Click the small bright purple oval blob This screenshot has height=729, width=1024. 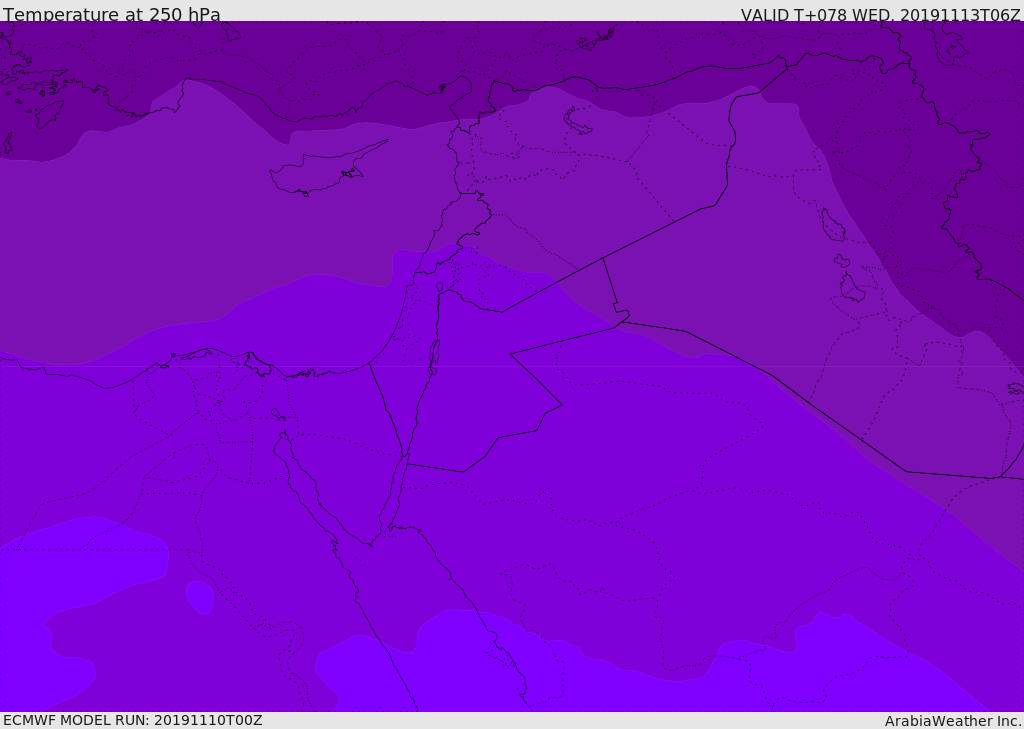pyautogui.click(x=200, y=597)
